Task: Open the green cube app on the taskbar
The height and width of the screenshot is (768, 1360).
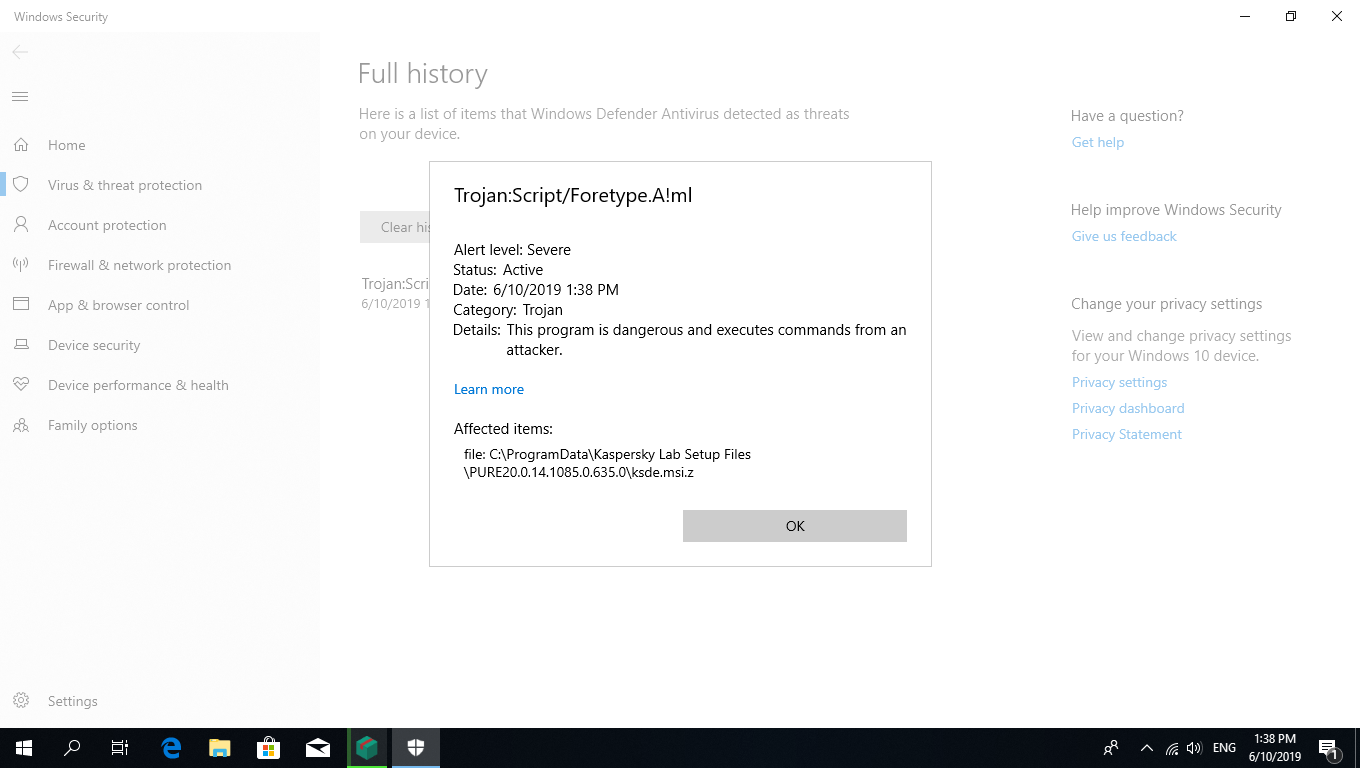Action: tap(367, 748)
